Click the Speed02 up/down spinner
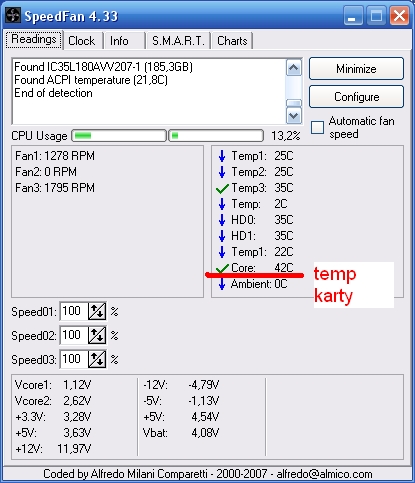The width and height of the screenshot is (415, 483). click(x=97, y=335)
